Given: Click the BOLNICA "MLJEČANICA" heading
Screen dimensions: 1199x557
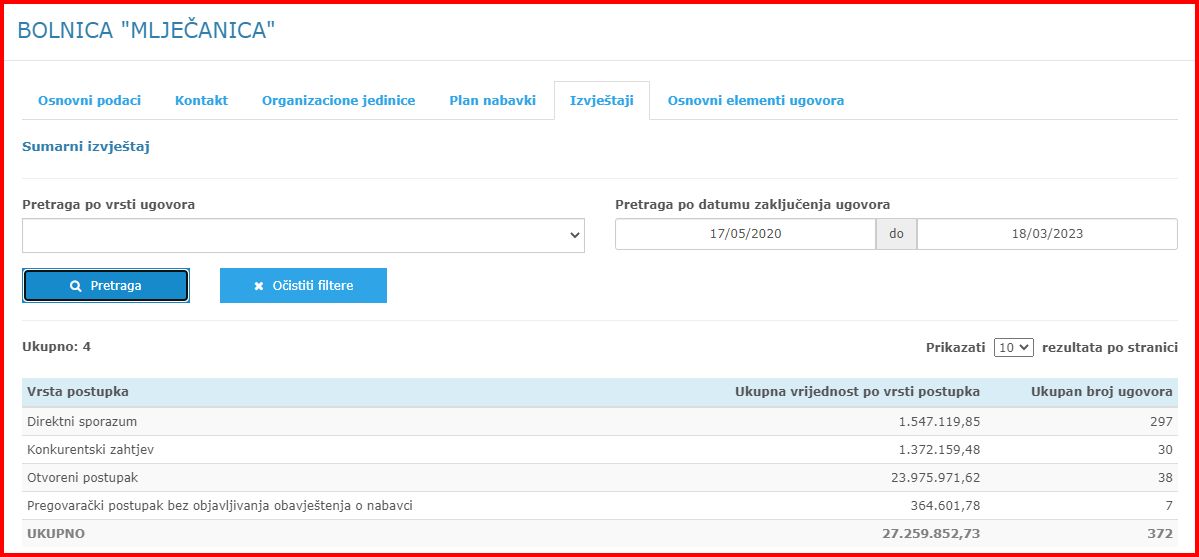Looking at the screenshot, I should pyautogui.click(x=146, y=31).
